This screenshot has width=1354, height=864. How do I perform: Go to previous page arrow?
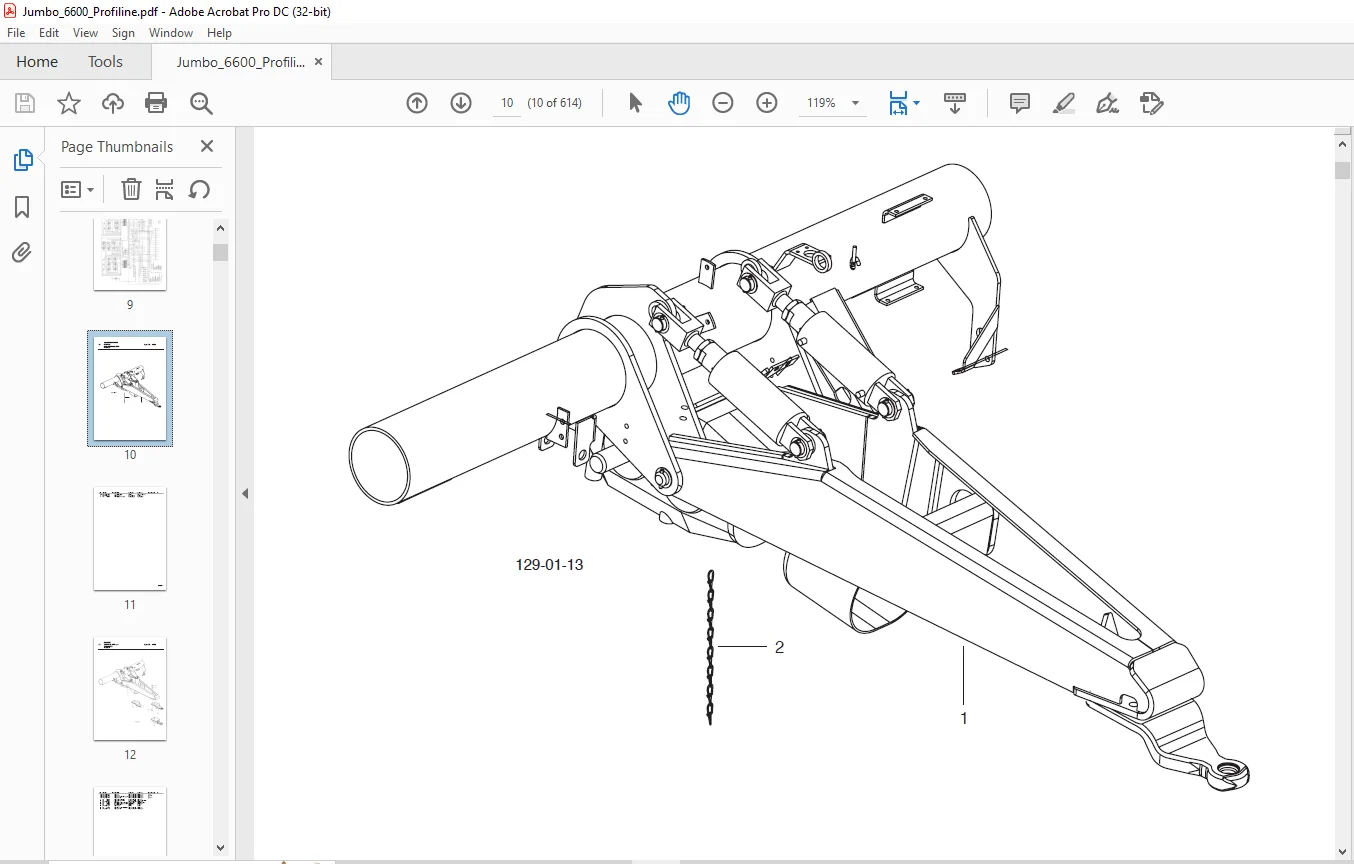[417, 103]
